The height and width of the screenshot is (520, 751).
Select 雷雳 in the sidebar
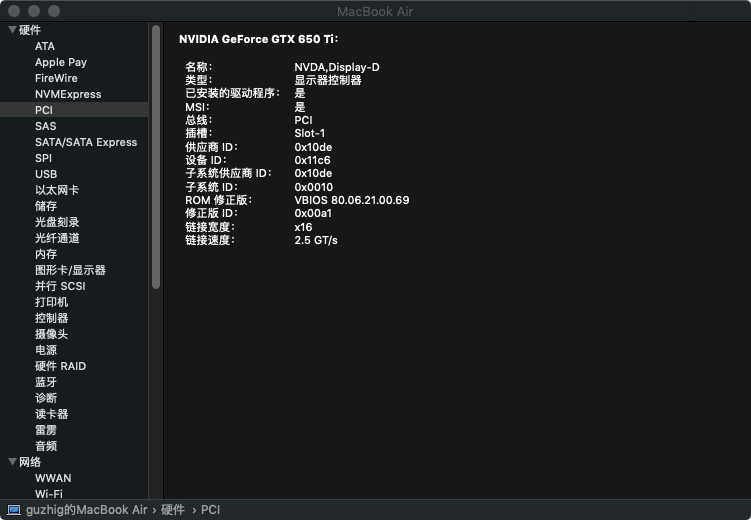(46, 430)
